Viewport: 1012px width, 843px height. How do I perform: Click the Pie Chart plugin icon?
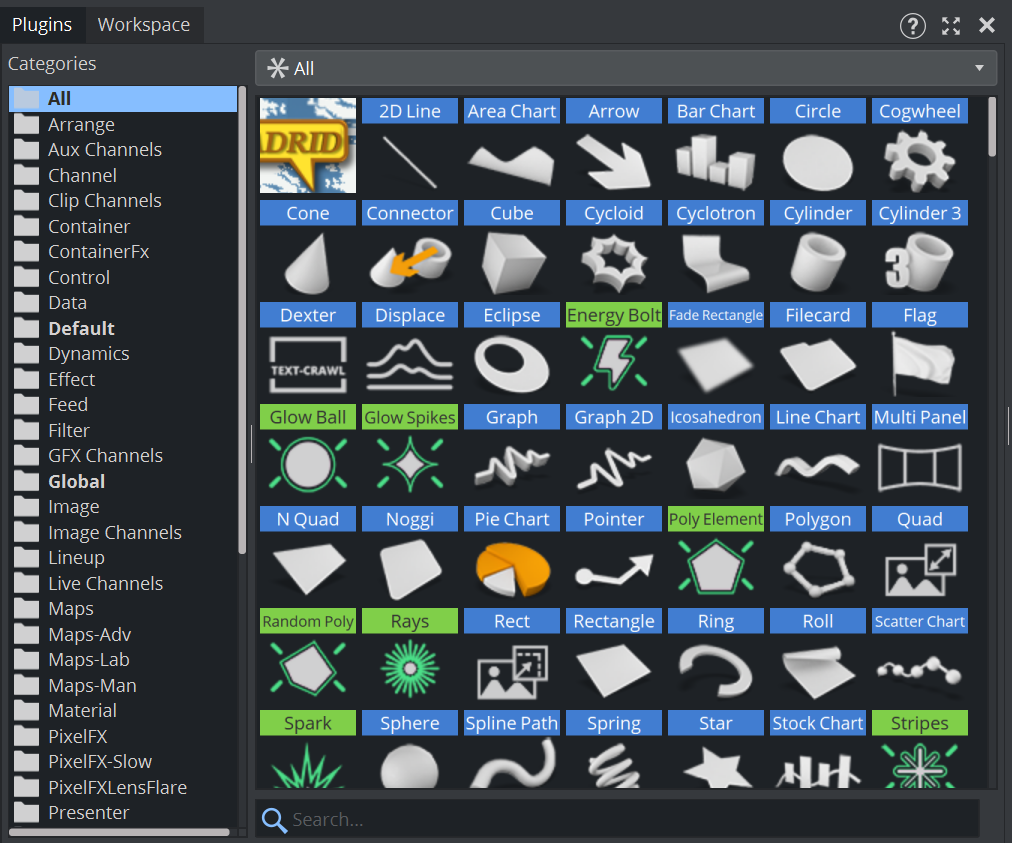511,568
